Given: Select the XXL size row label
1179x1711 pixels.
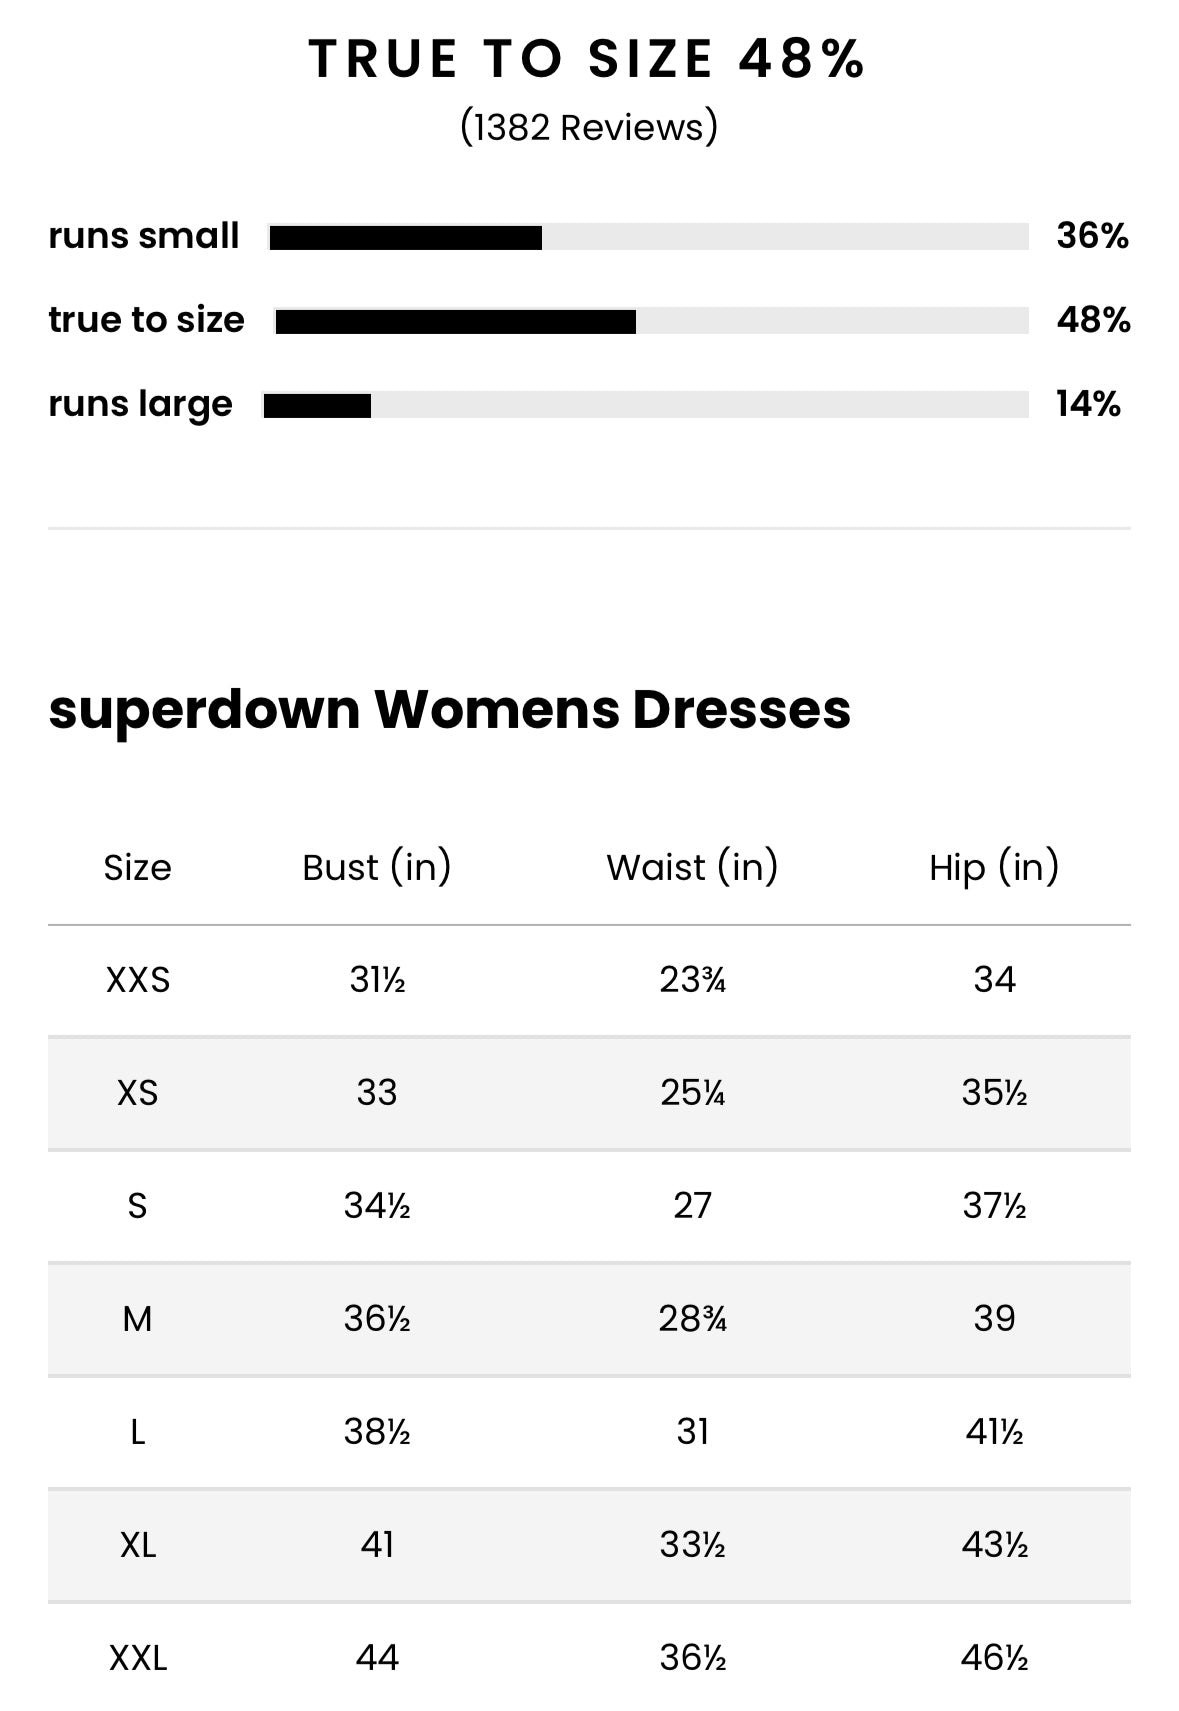Looking at the screenshot, I should [137, 1658].
